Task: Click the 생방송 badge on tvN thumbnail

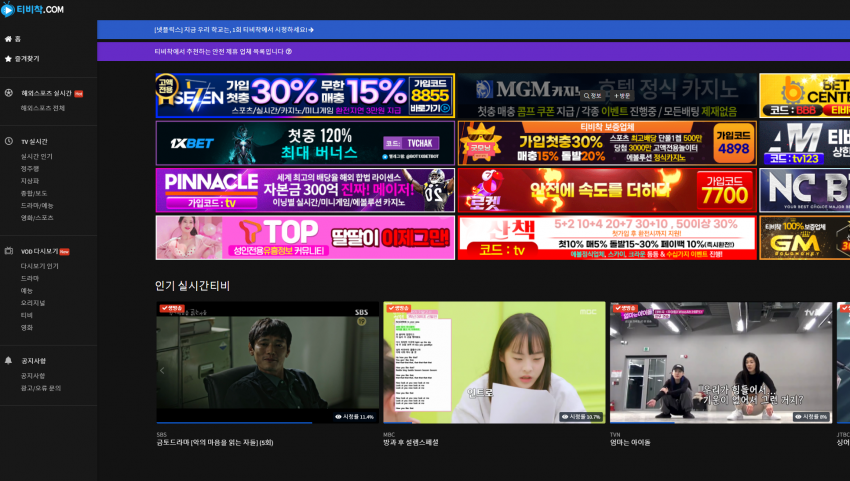Action: coord(625,308)
